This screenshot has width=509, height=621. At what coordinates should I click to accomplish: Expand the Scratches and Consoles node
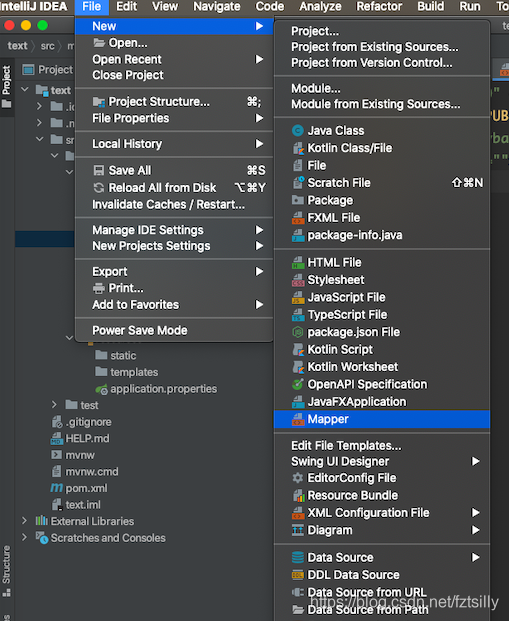25,537
